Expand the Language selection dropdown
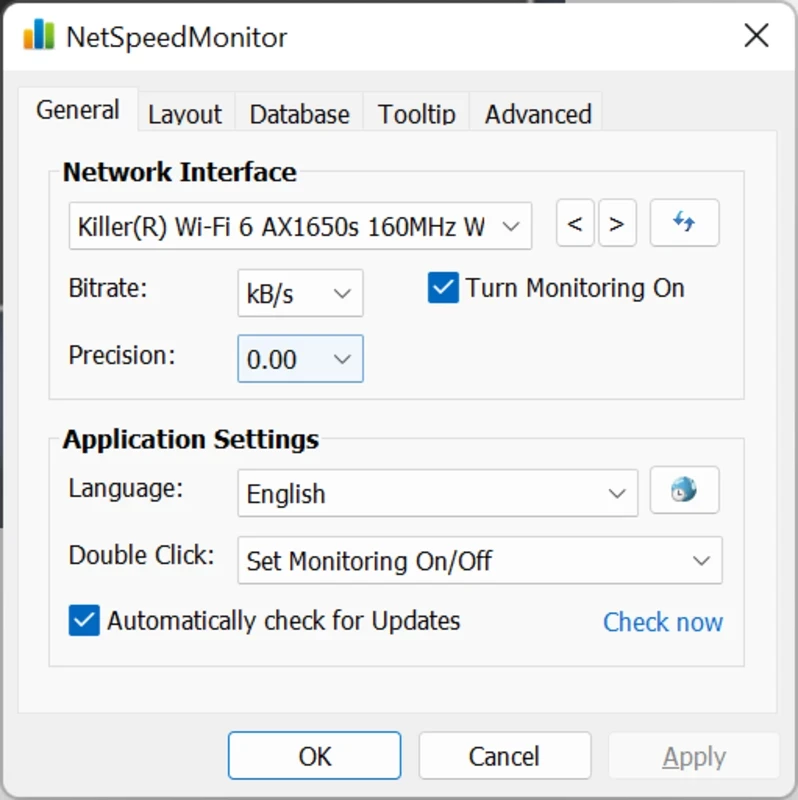Viewport: 798px width, 800px height. pos(437,494)
